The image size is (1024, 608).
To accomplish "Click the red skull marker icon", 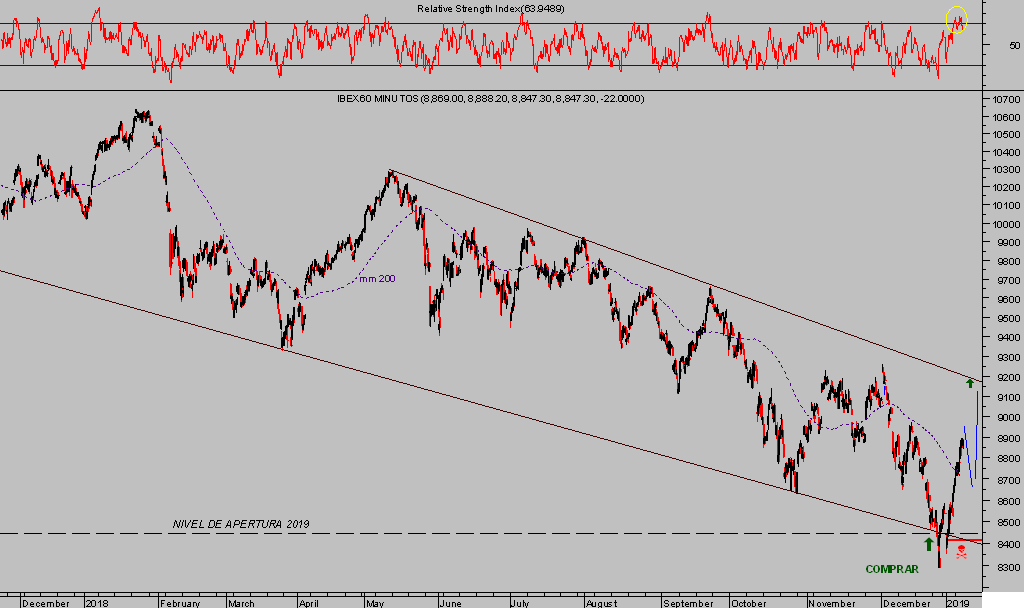I will tap(961, 552).
